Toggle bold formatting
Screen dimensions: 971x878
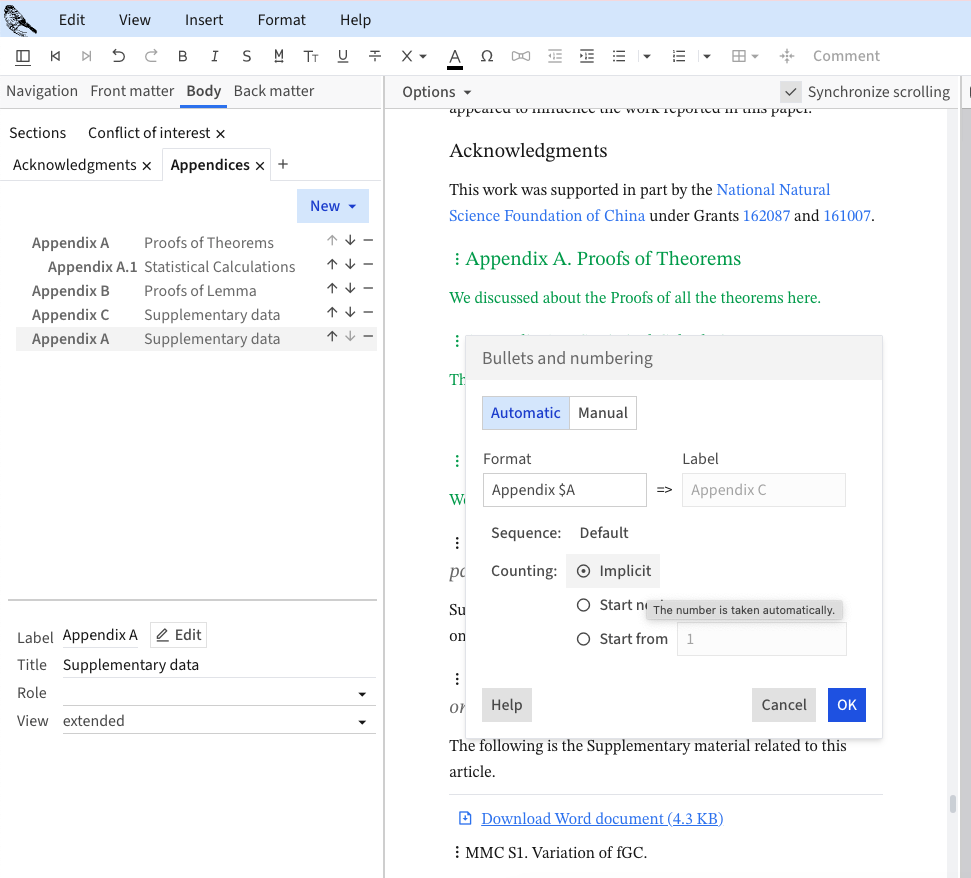182,56
